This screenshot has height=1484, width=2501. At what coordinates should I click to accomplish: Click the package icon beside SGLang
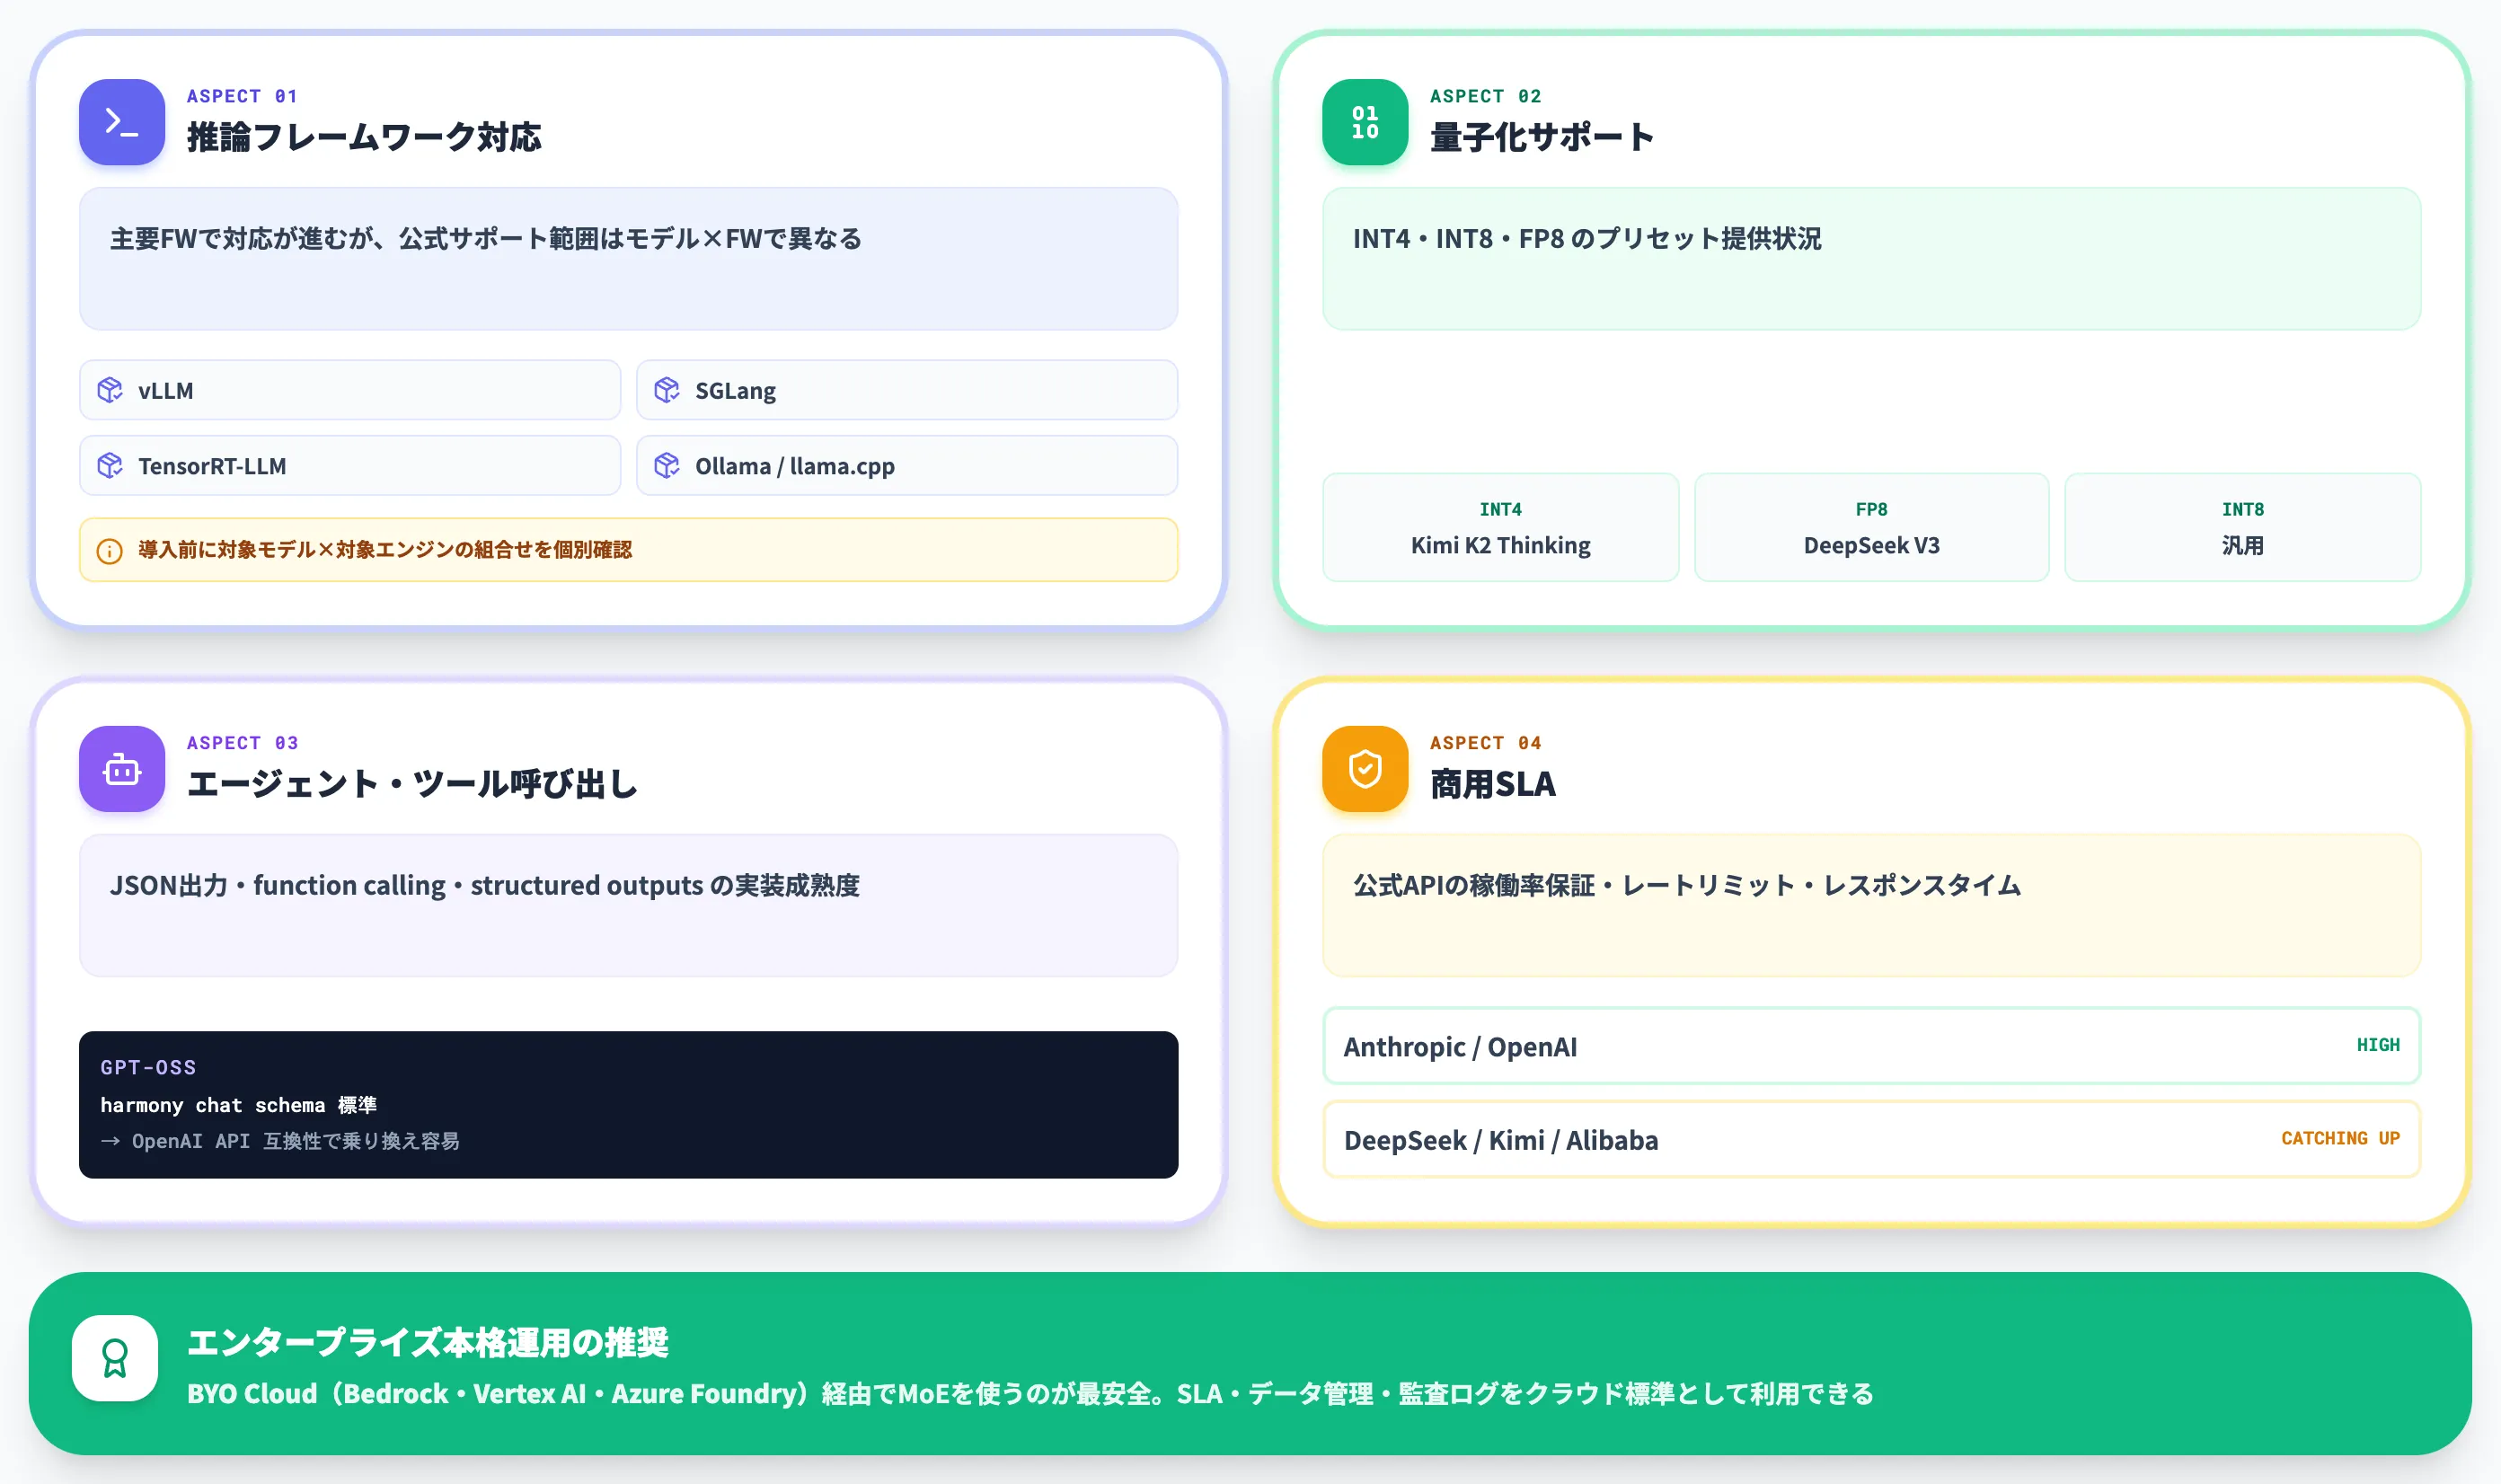pos(667,390)
